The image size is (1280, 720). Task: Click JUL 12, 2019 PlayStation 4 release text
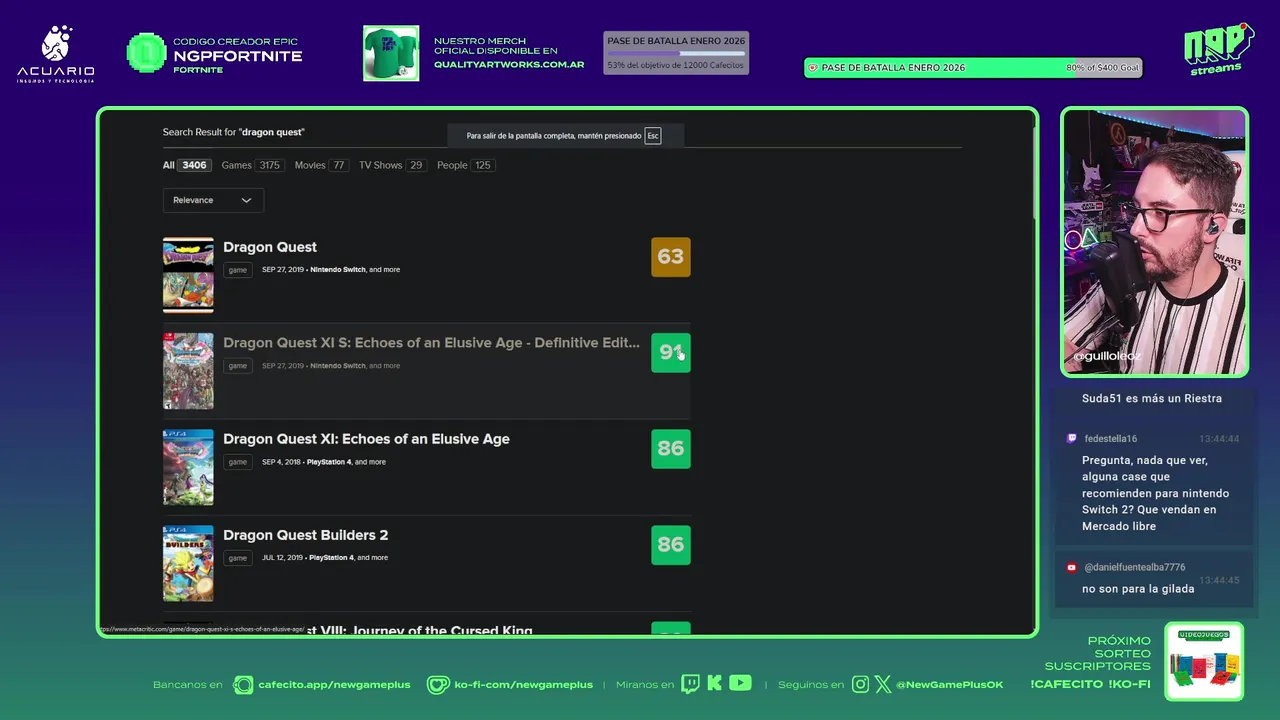(x=325, y=558)
